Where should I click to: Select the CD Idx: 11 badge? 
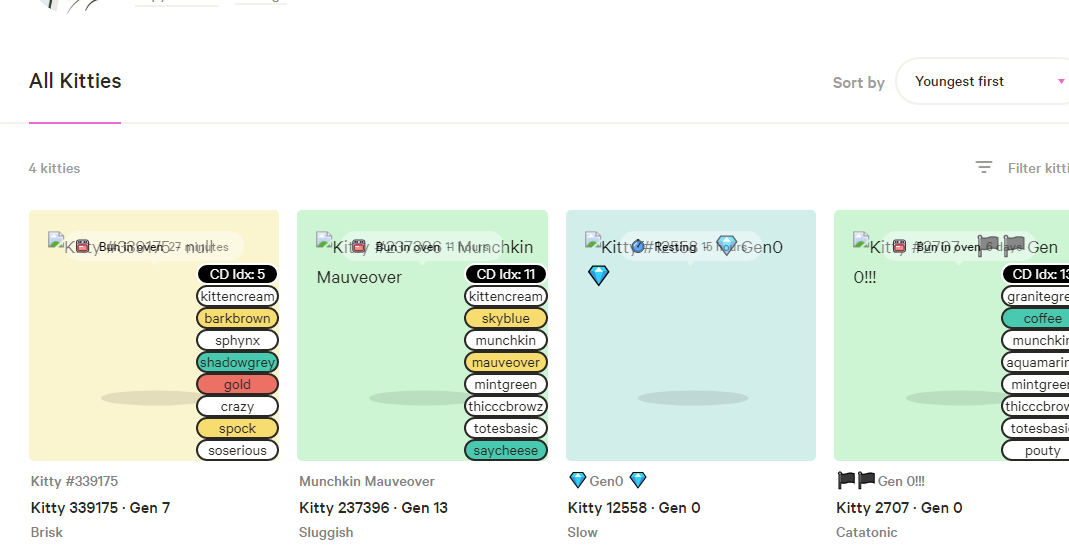(x=505, y=274)
